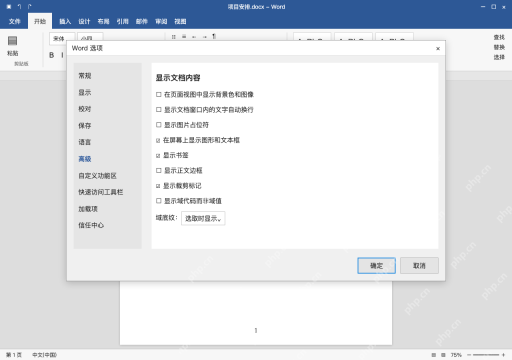Select 自定义功能区 in options sidebar

click(x=97, y=176)
